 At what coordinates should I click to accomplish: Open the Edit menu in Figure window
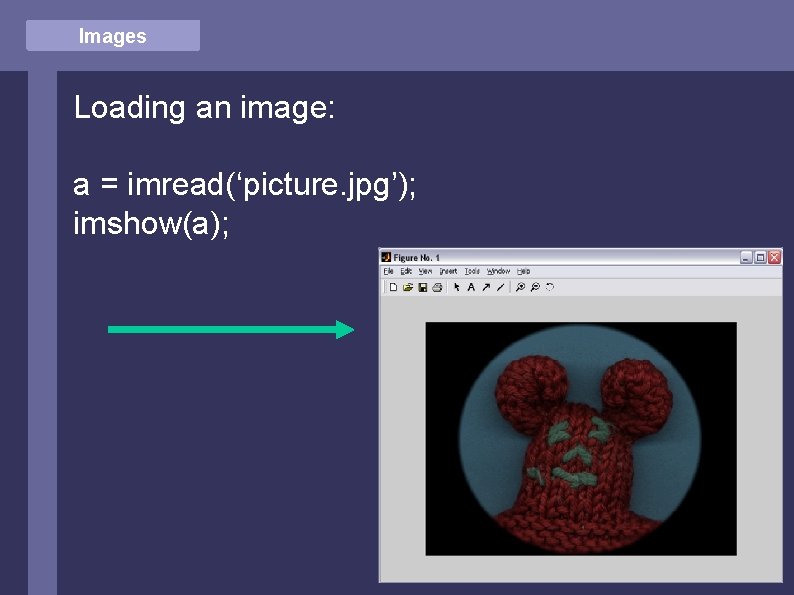(x=406, y=271)
